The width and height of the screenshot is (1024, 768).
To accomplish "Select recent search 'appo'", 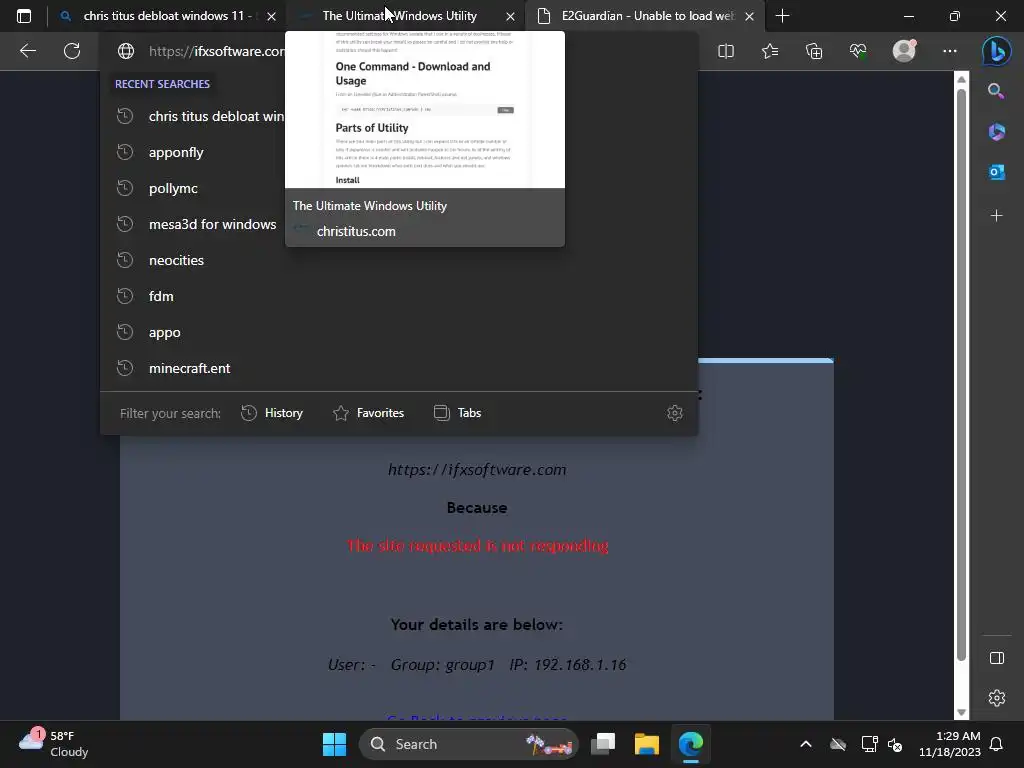I will click(x=398, y=332).
